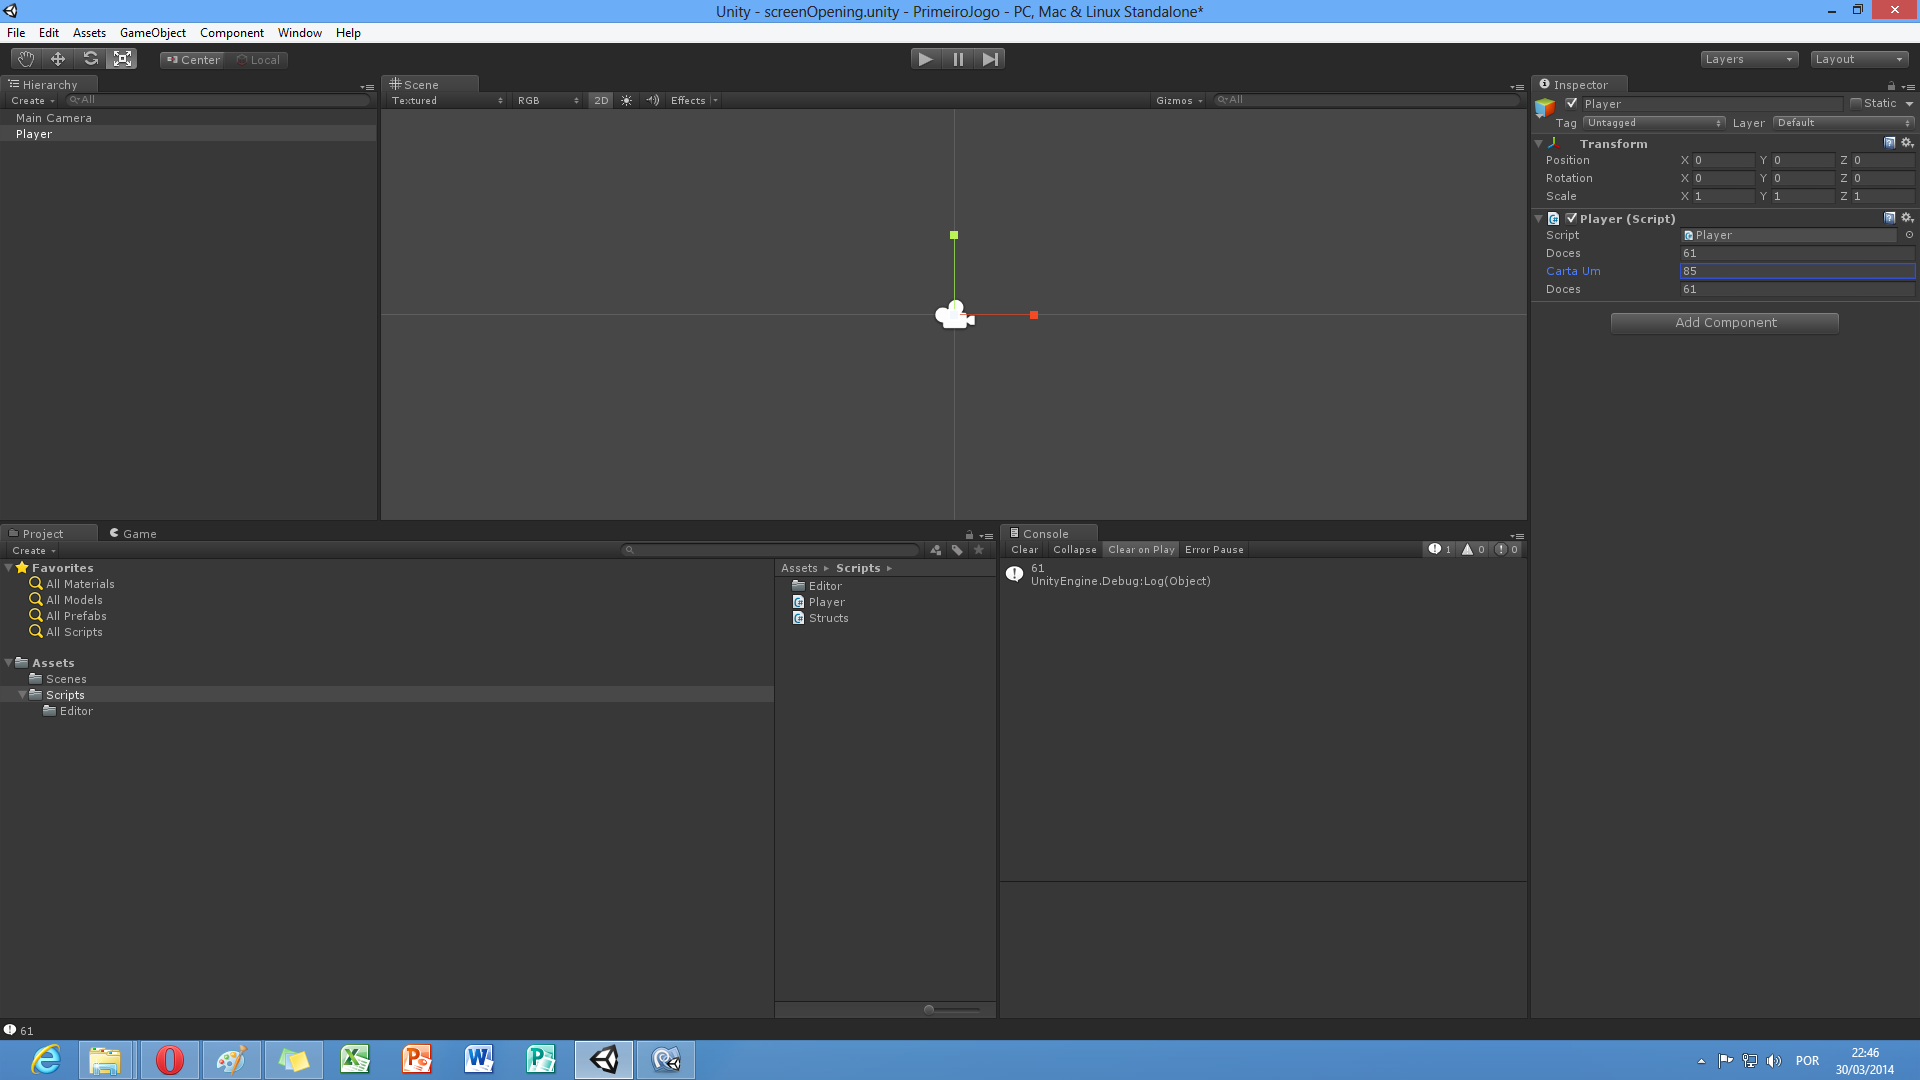Toggle scene lighting sun icon
The width and height of the screenshot is (1920, 1080).
tap(627, 101)
